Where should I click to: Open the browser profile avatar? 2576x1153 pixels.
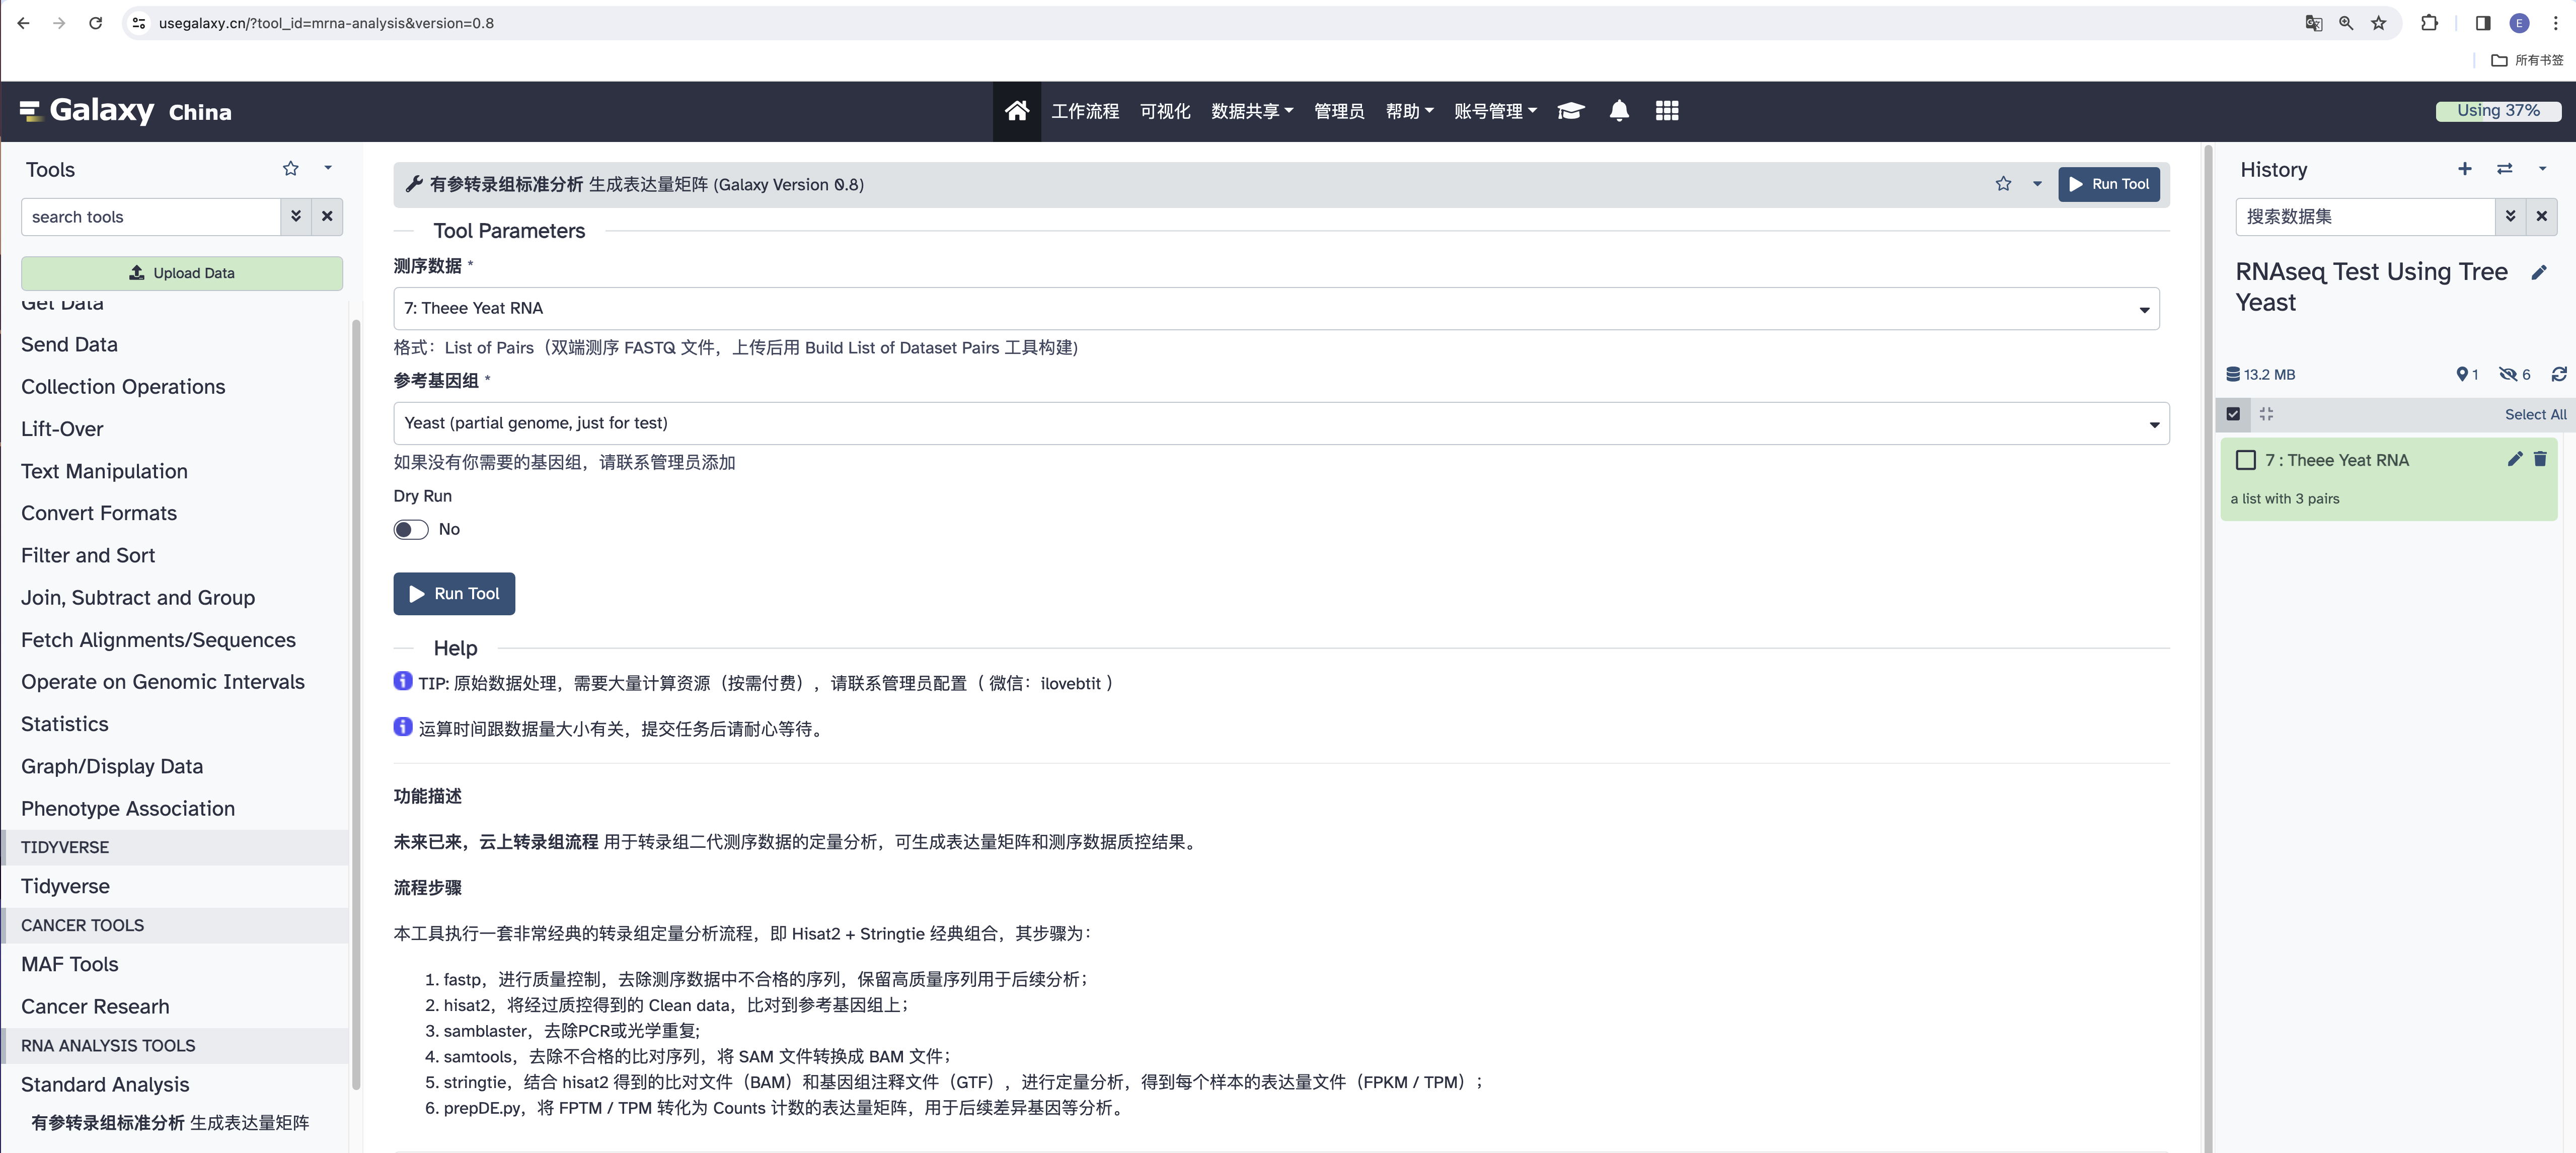(x=2520, y=23)
